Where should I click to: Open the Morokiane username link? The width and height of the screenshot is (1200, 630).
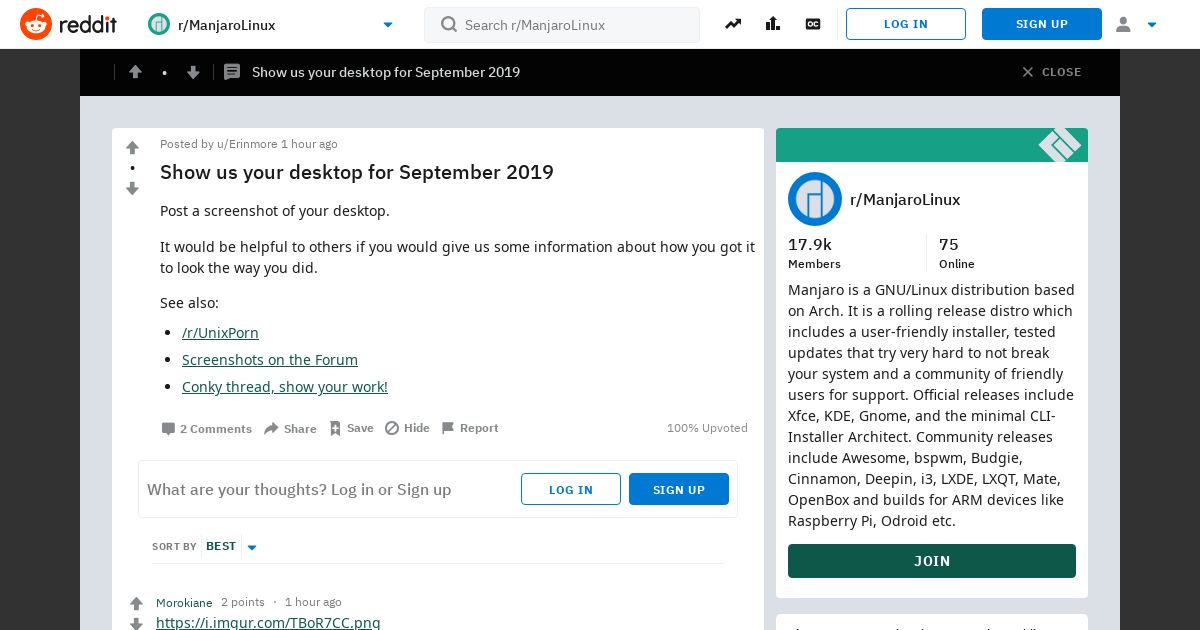184,602
